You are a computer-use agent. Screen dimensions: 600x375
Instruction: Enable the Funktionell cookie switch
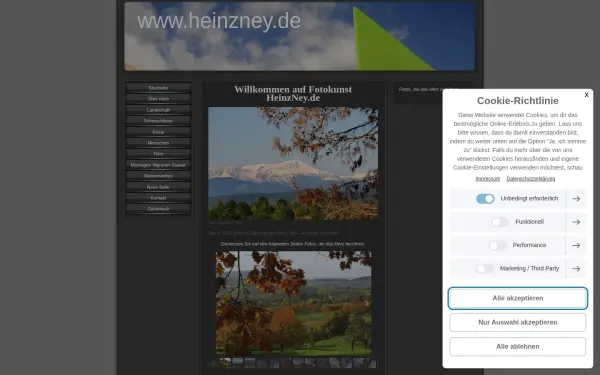click(500, 222)
